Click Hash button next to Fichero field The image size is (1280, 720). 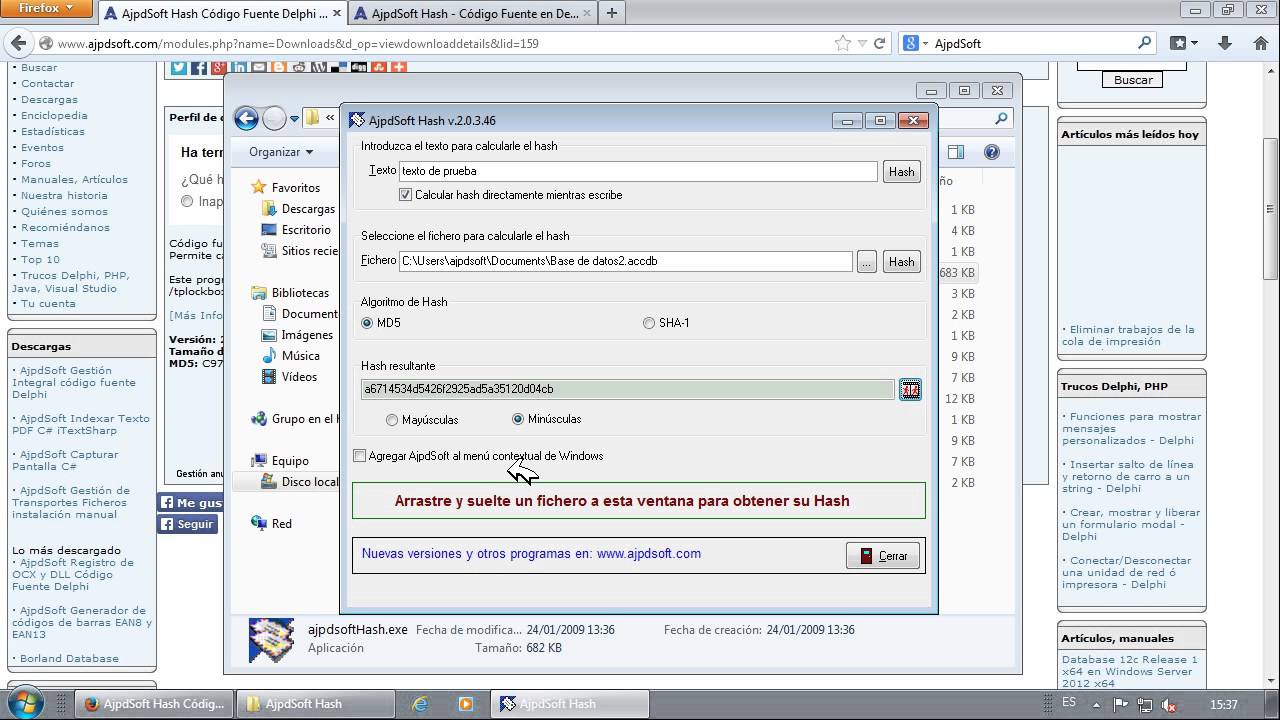click(901, 261)
